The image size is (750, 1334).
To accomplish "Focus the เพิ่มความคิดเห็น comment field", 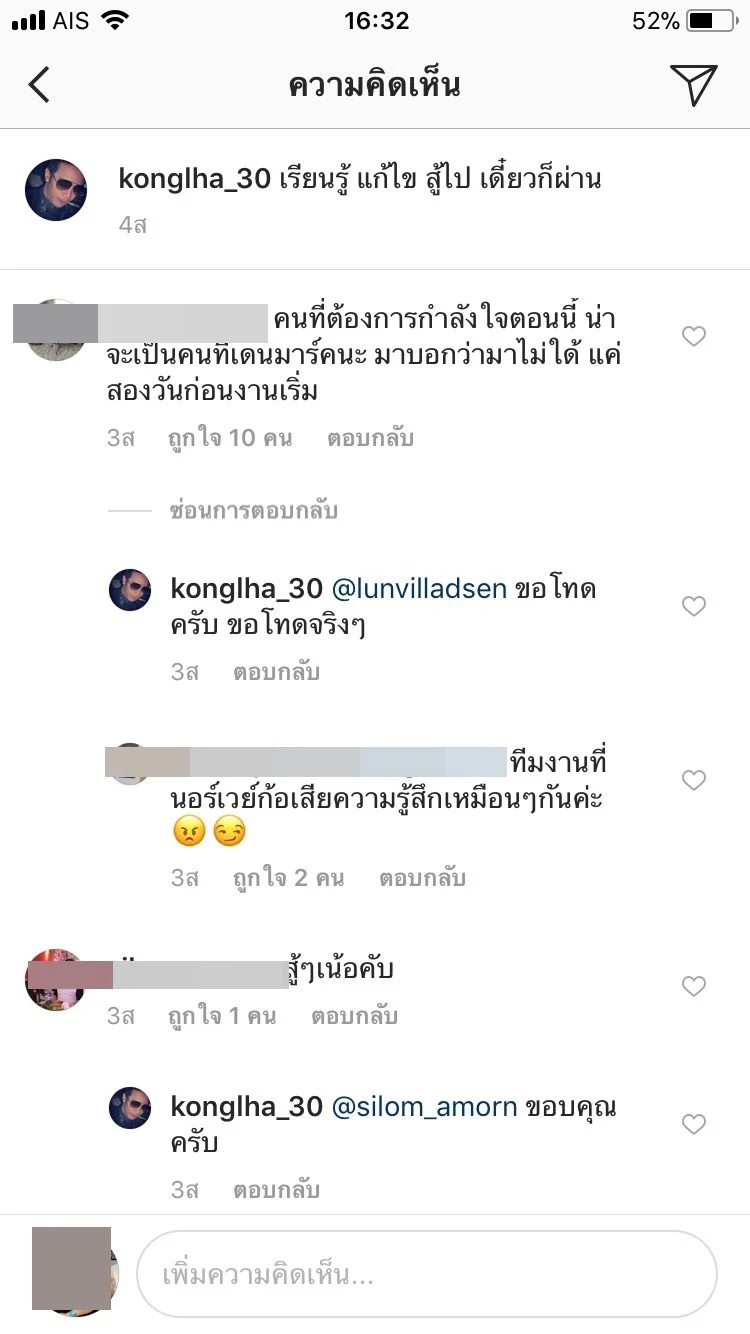I will coord(427,1274).
